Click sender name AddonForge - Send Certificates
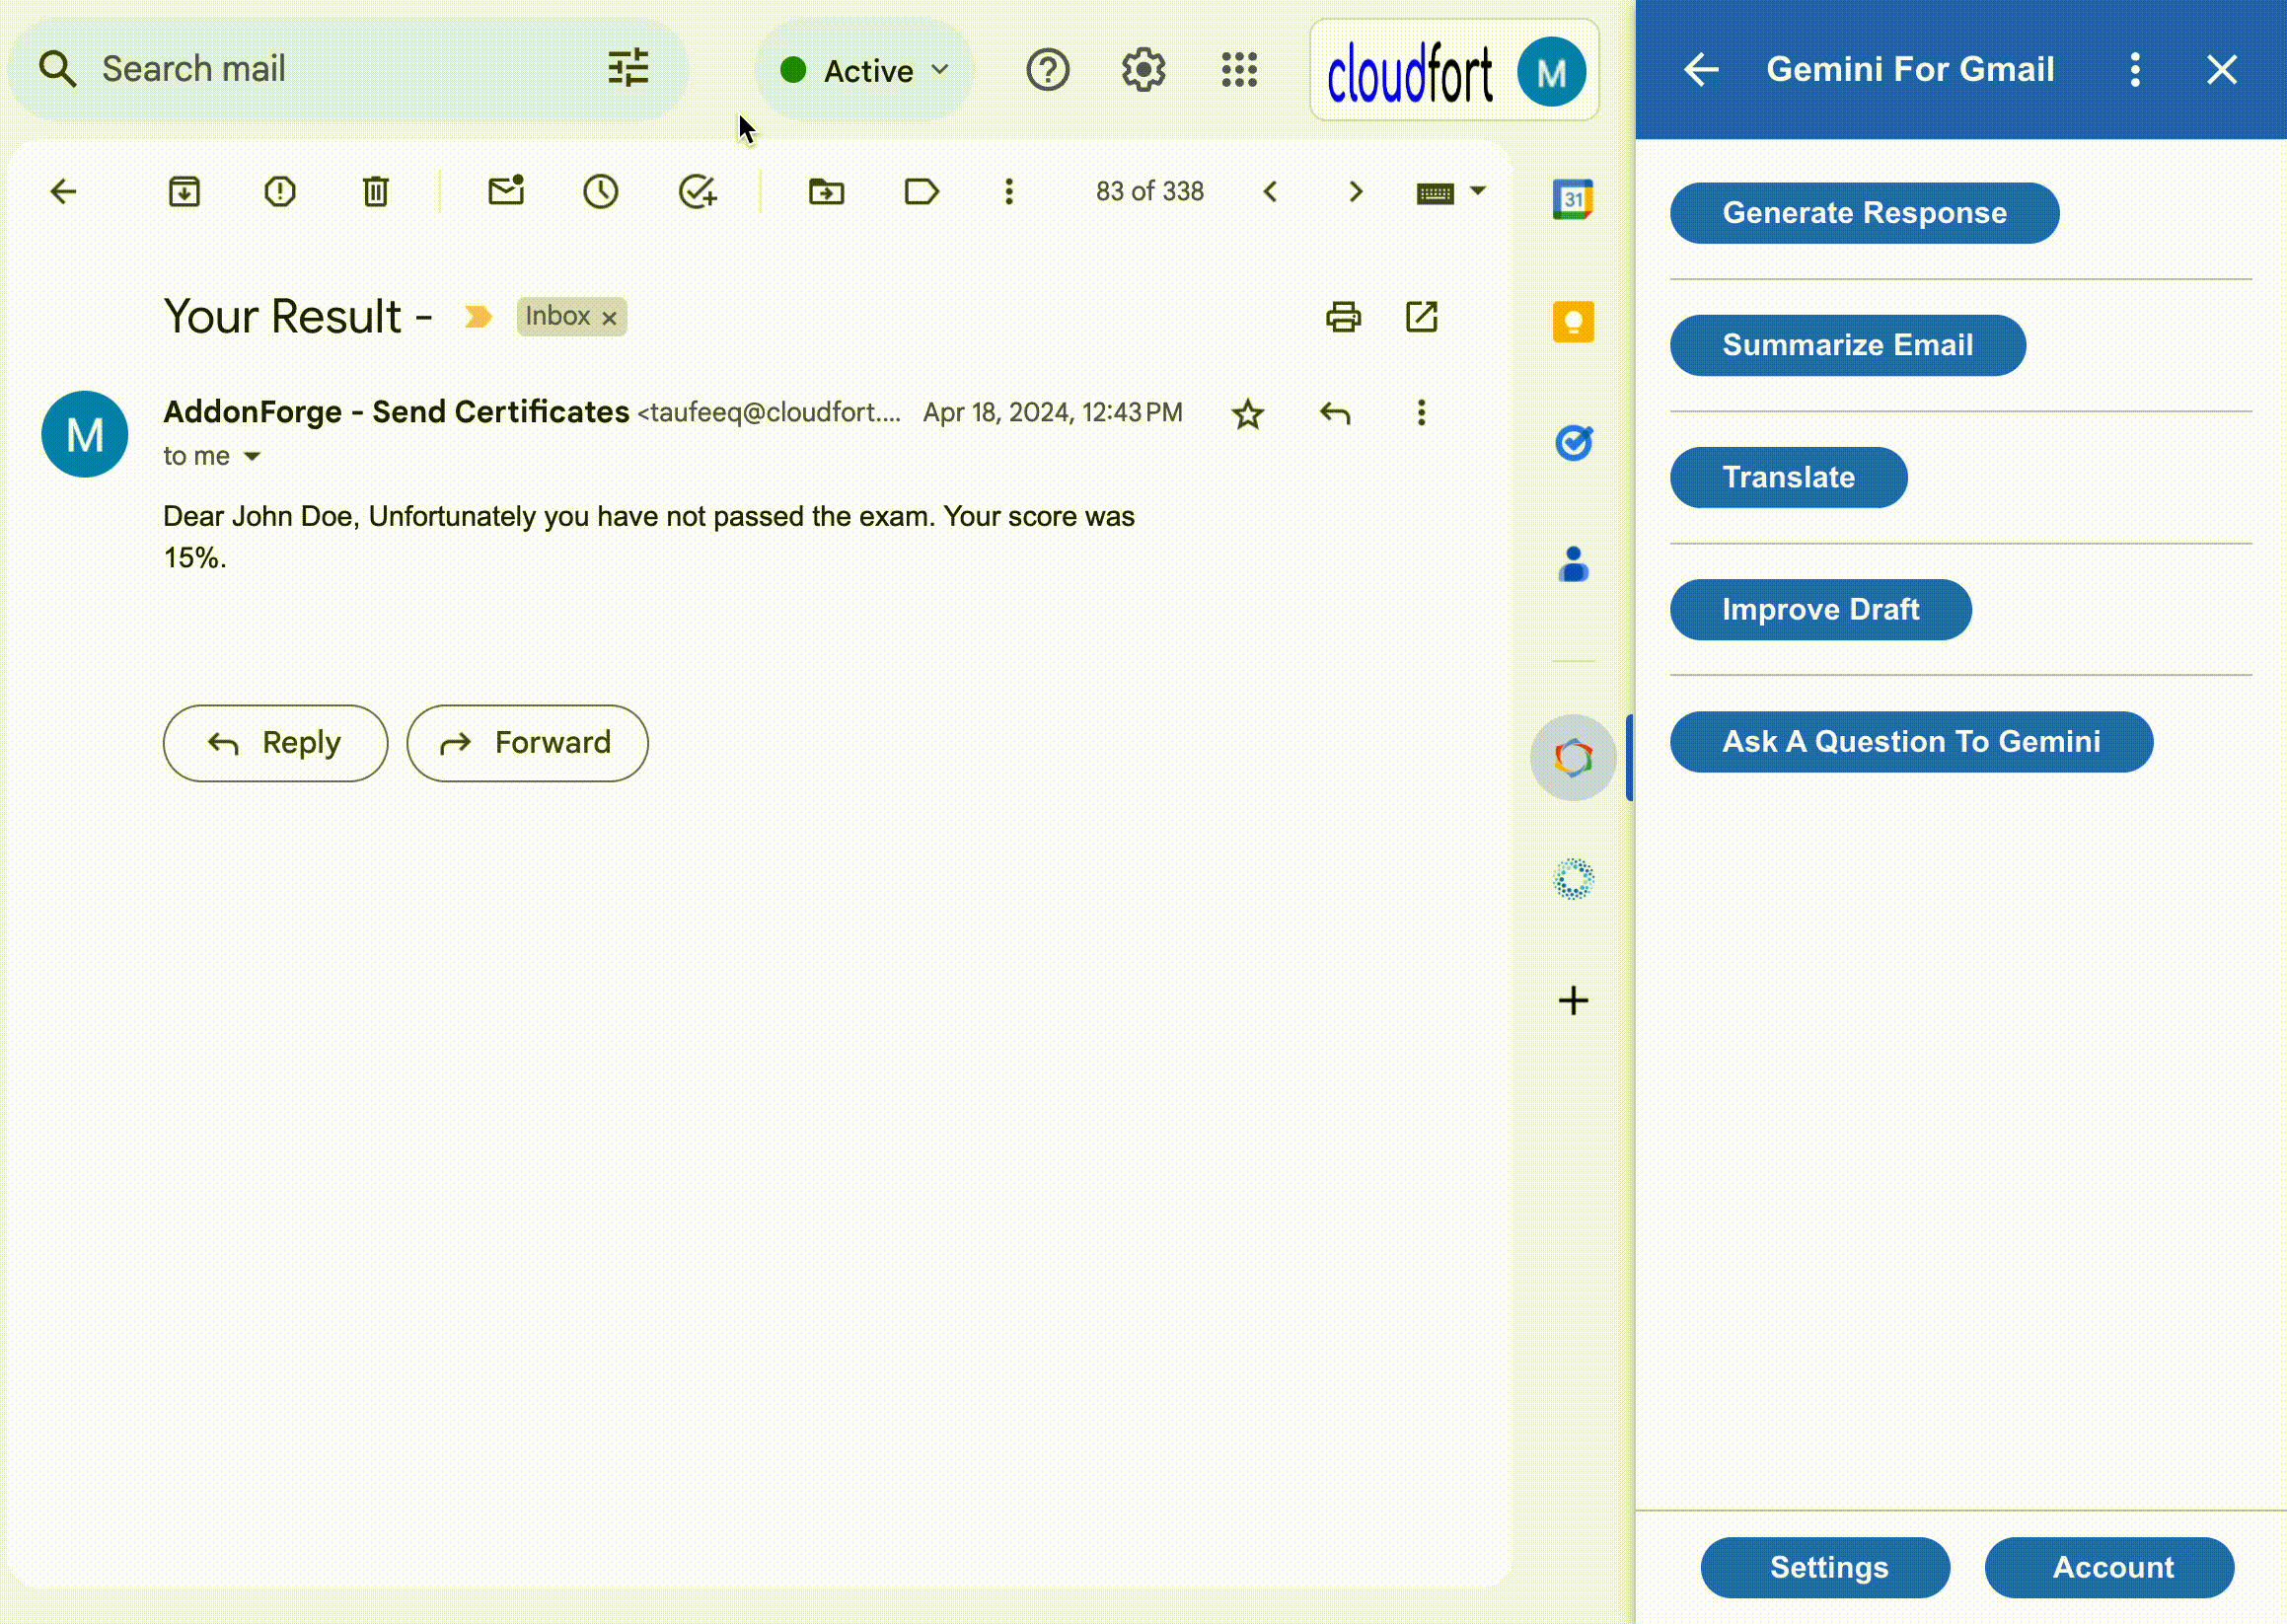Screen dimensions: 2287x1624 point(396,412)
